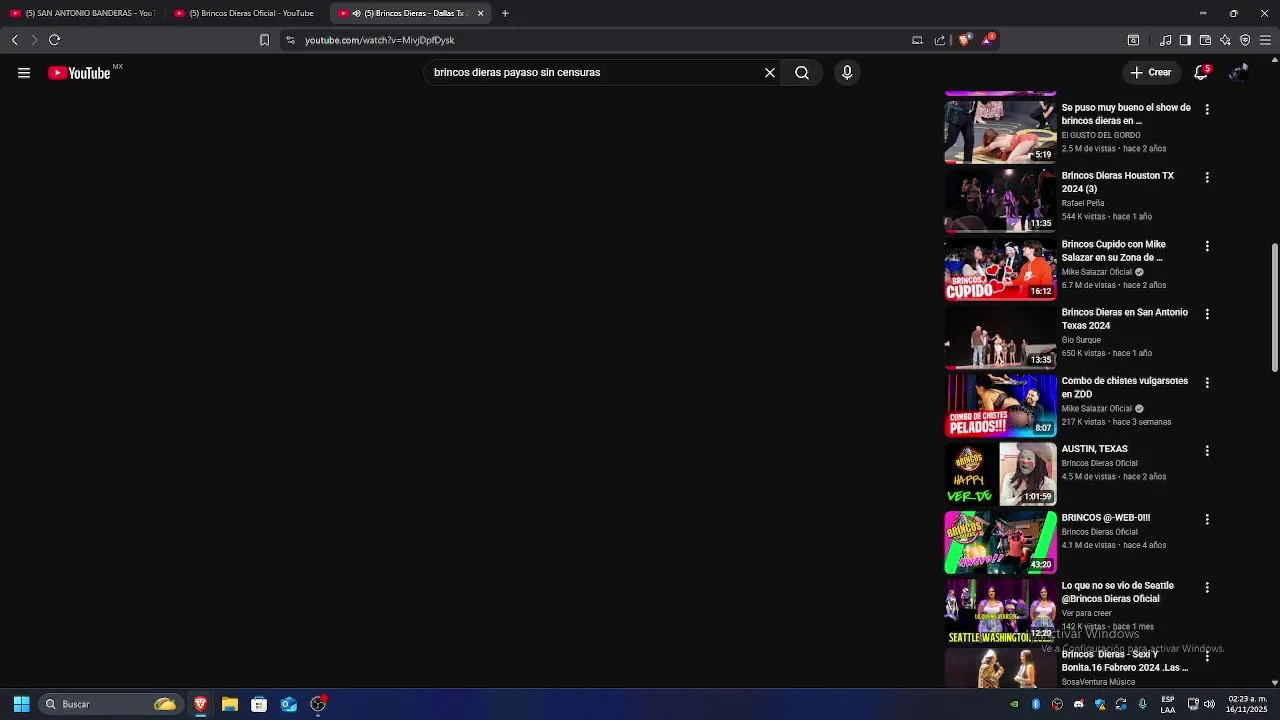Image resolution: width=1280 pixels, height=720 pixels.
Task: Reload the current page
Action: [55, 40]
